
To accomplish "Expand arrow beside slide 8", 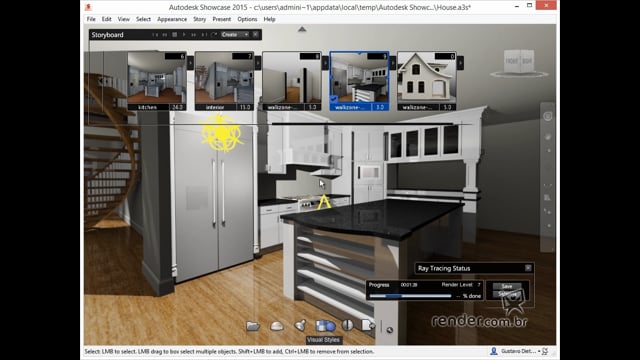I will [x=325, y=63].
